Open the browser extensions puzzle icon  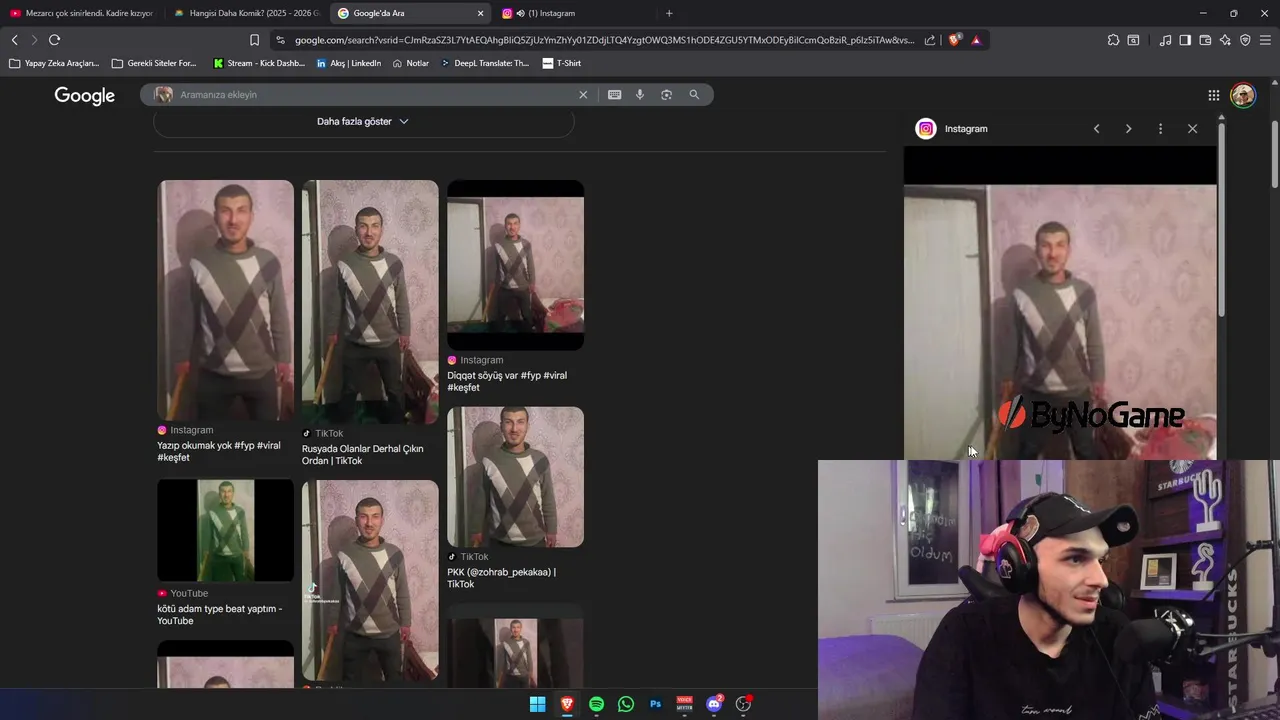[x=1113, y=40]
